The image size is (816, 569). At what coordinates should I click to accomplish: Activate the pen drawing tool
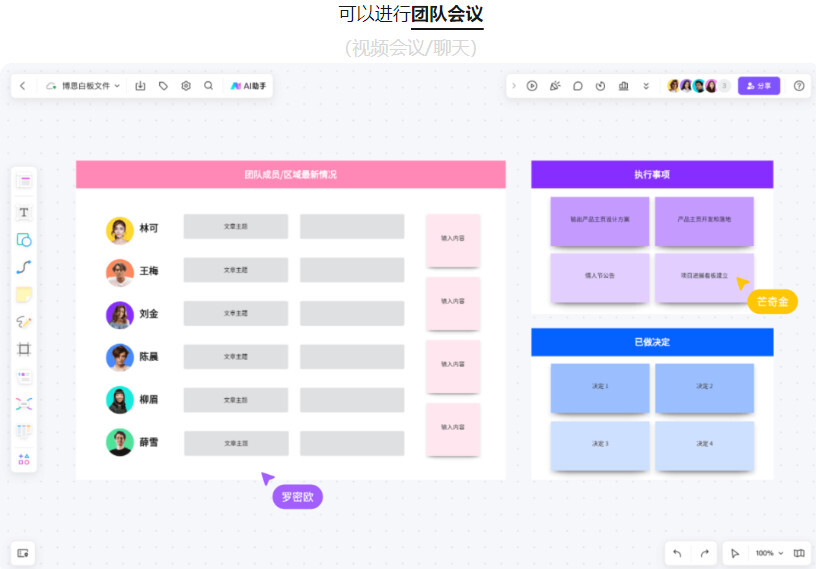point(24,322)
